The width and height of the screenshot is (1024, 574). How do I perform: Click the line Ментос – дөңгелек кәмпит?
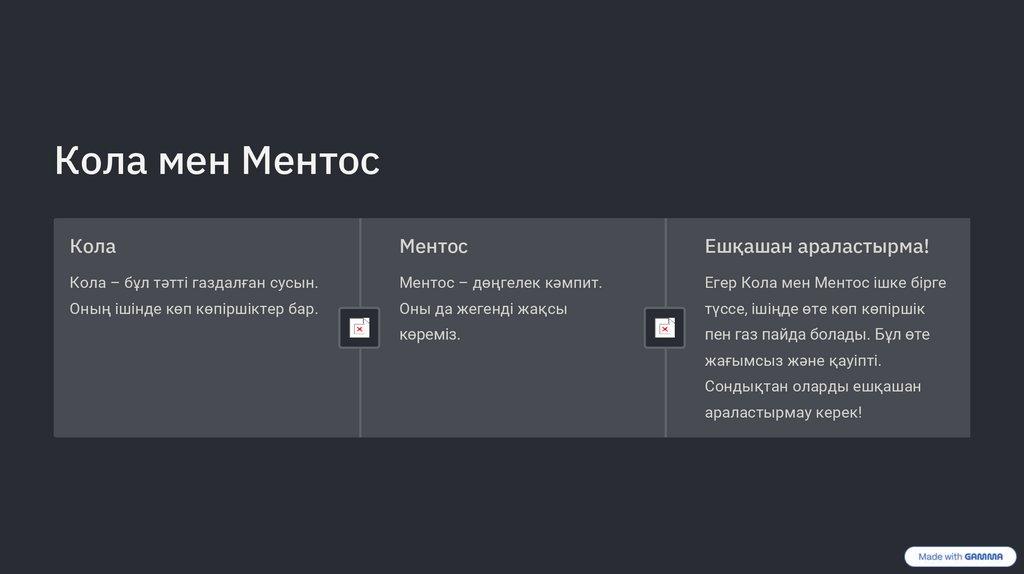500,283
